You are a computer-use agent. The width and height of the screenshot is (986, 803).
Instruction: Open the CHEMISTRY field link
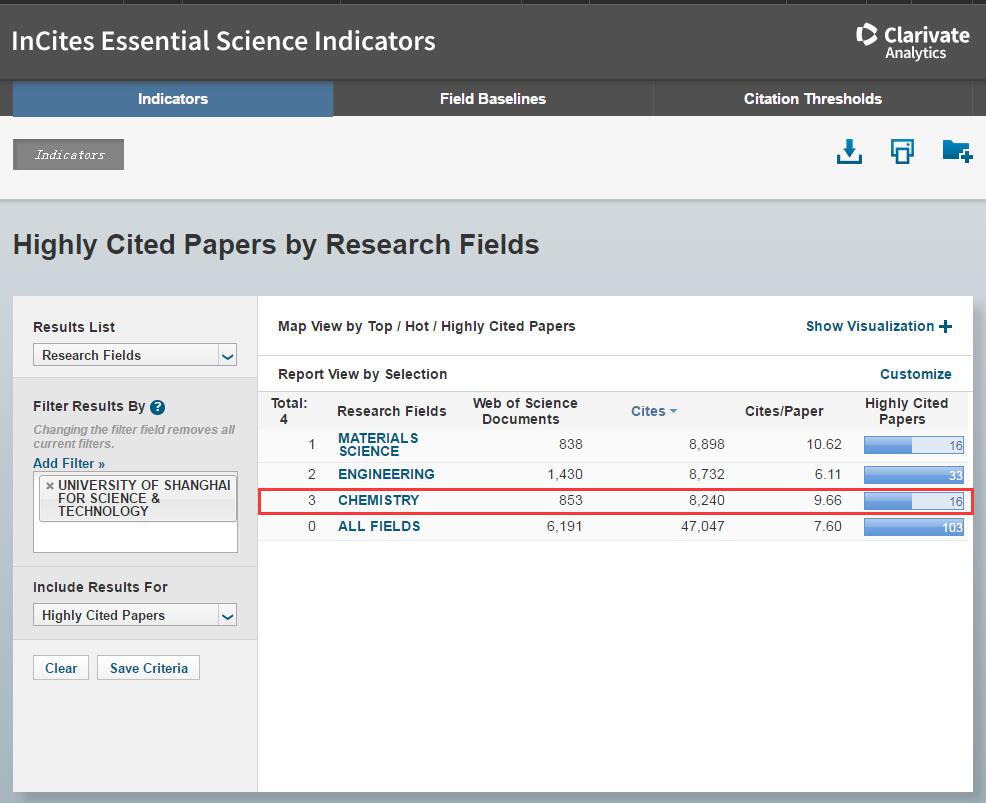(x=379, y=501)
